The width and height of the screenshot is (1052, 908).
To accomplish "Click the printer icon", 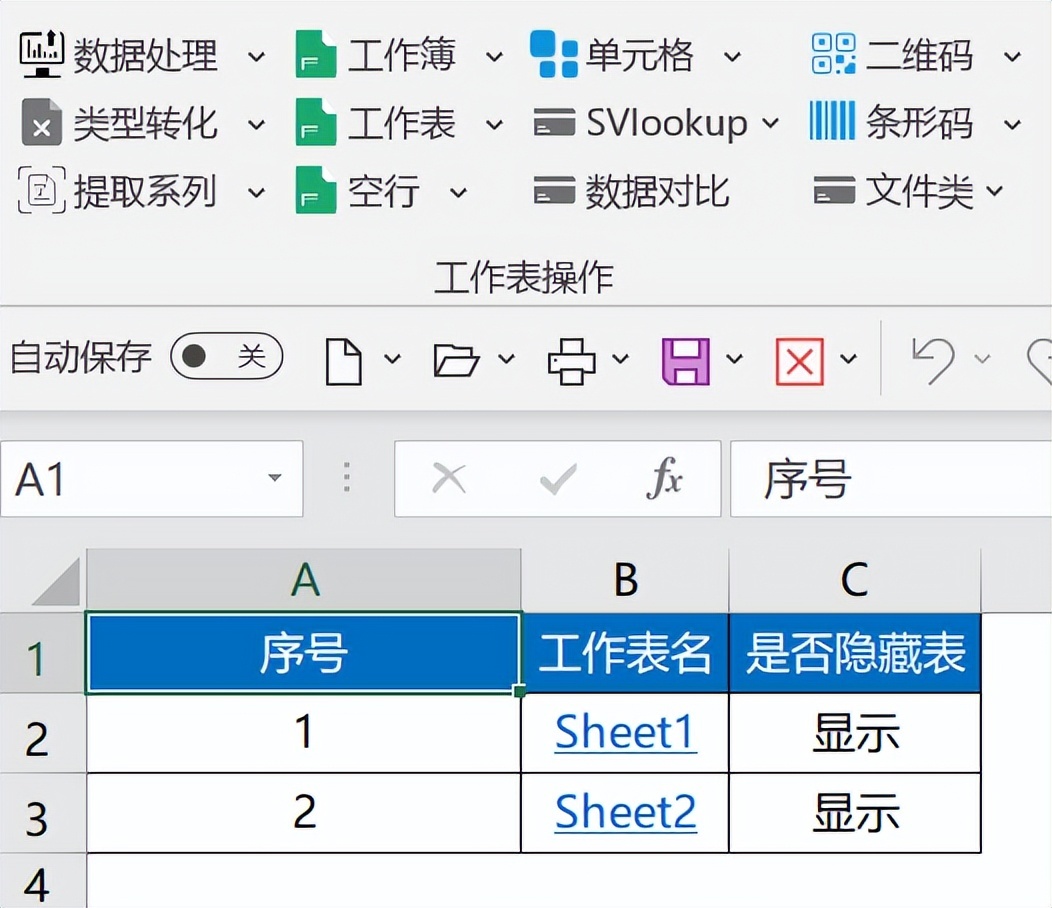I will point(571,360).
